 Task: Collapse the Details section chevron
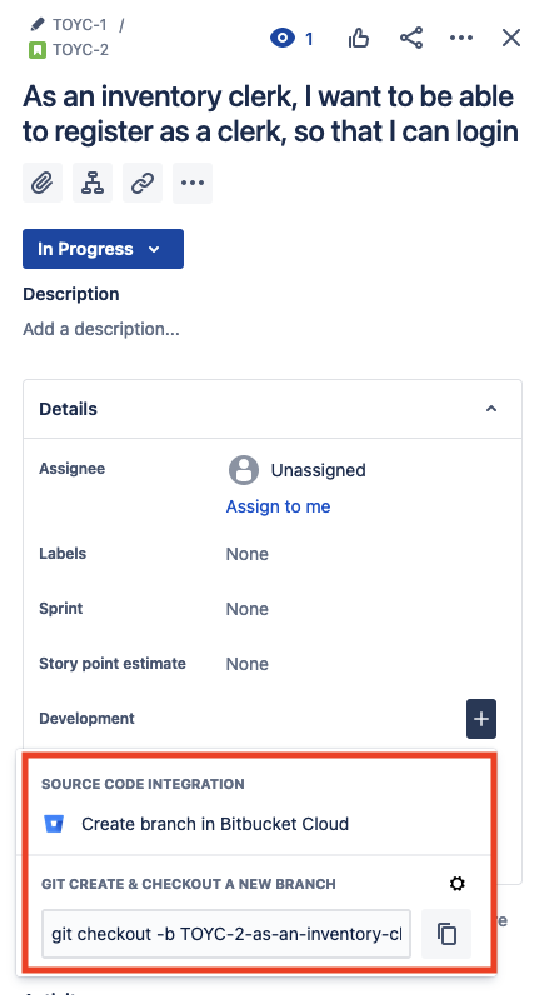coord(491,409)
